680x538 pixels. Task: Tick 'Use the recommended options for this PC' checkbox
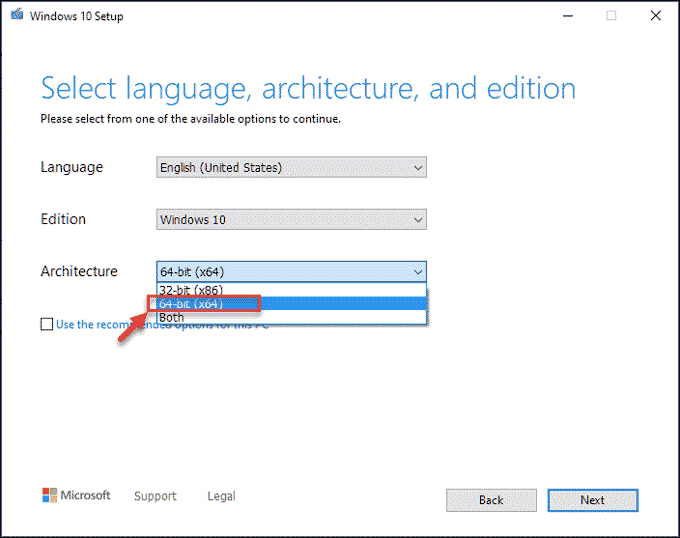(46, 324)
